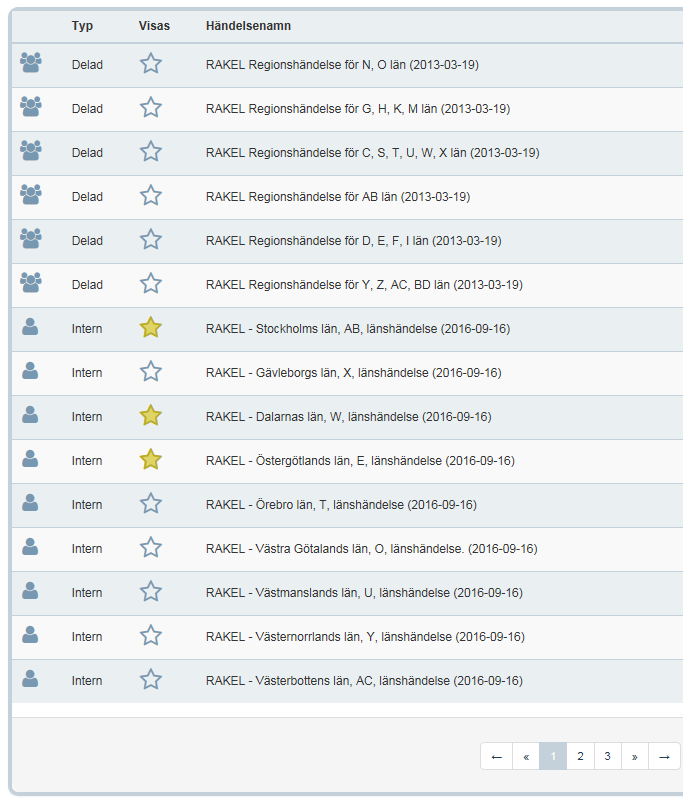Star the G, H, K, M län Regionshändelse
683x803 pixels.
151,108
